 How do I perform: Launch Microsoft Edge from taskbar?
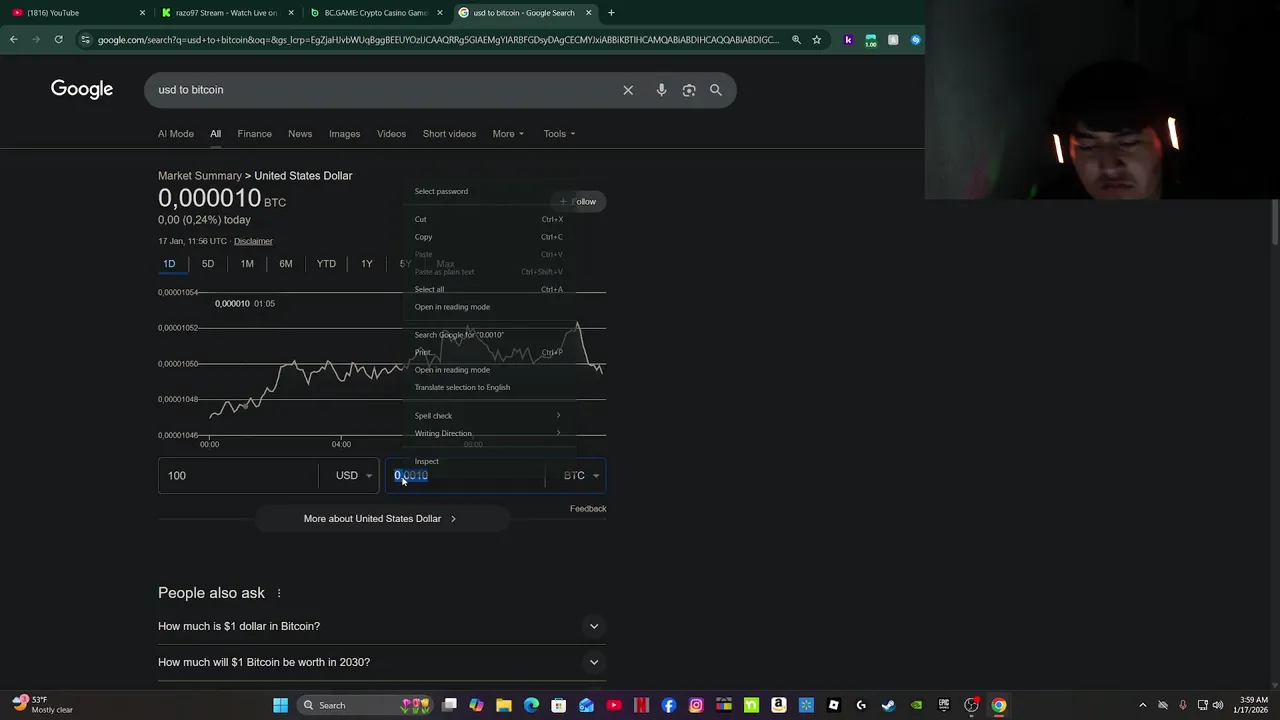[532, 705]
